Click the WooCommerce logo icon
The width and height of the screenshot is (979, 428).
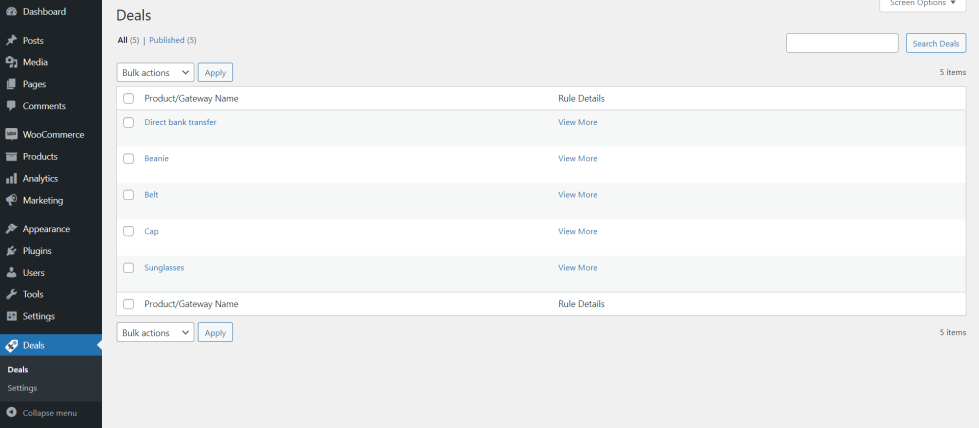[11, 135]
